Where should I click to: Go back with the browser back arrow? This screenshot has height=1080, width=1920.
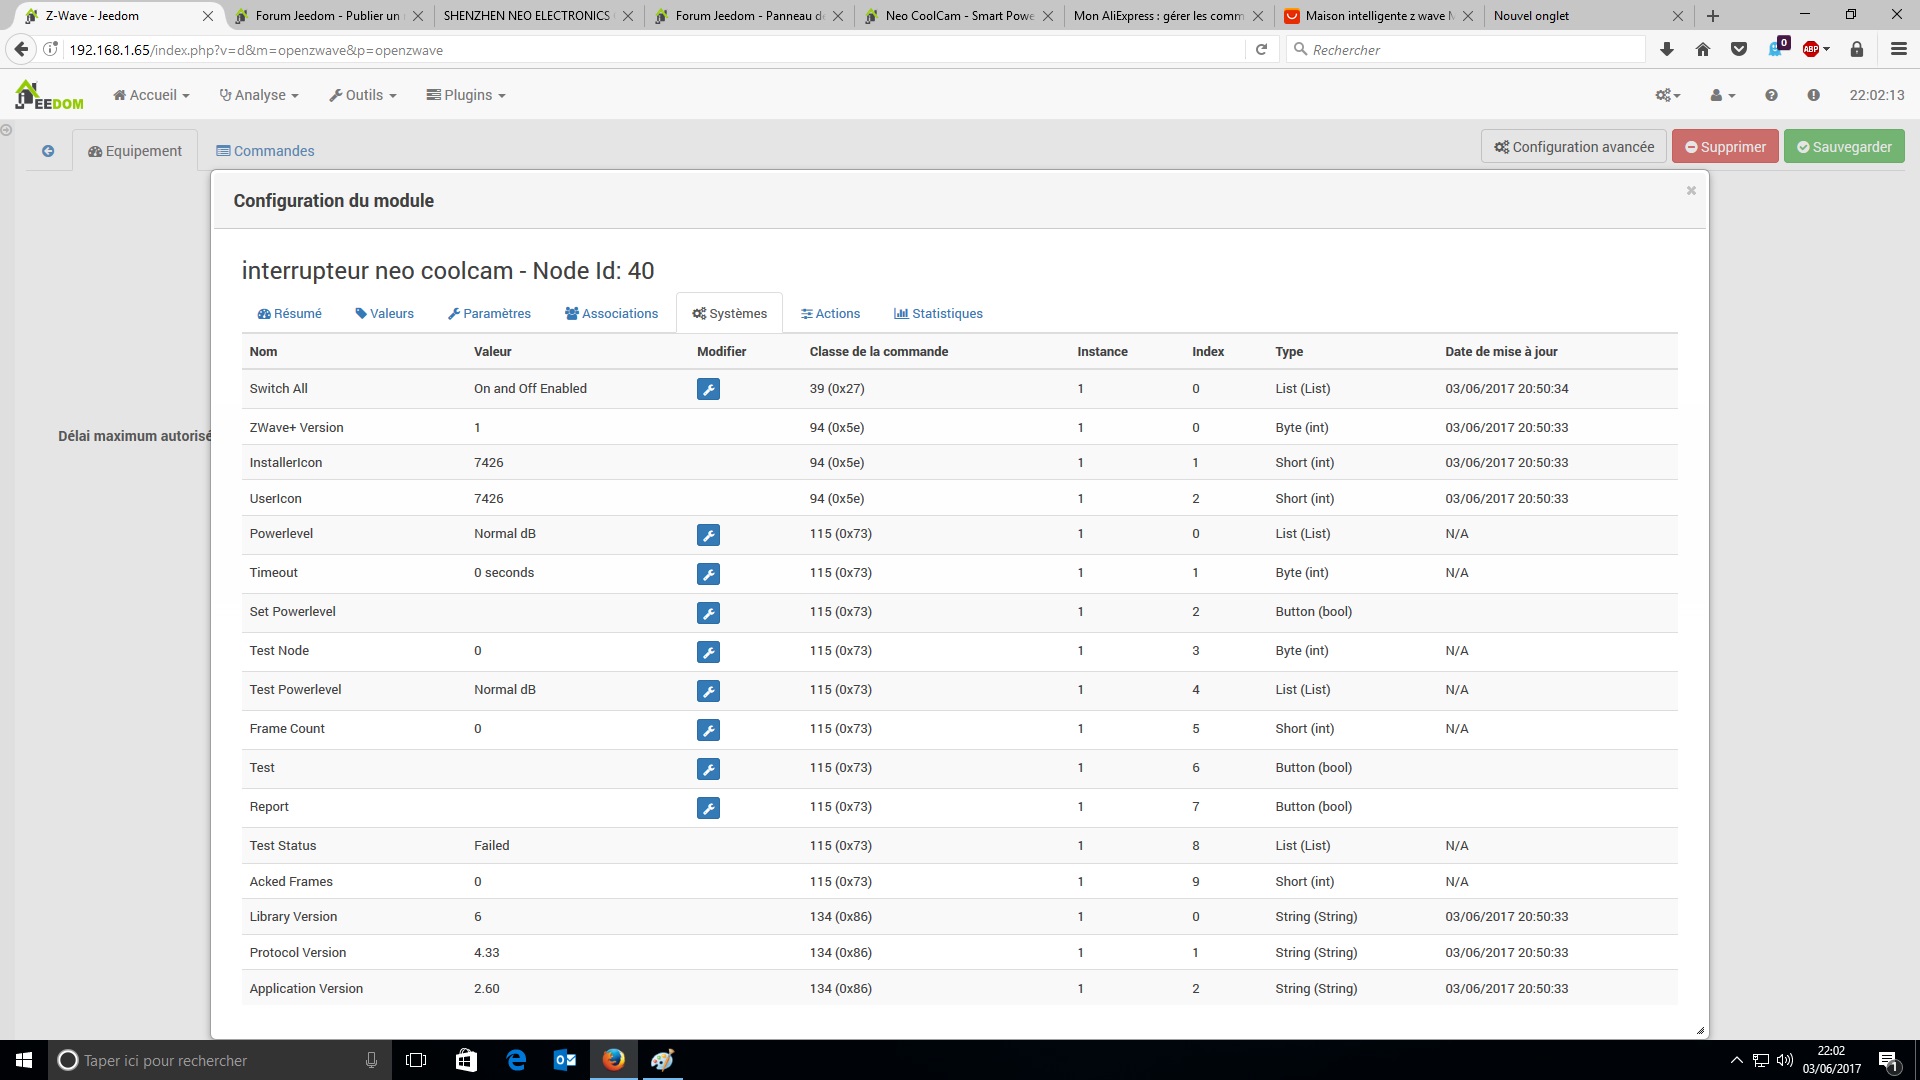pyautogui.click(x=21, y=49)
